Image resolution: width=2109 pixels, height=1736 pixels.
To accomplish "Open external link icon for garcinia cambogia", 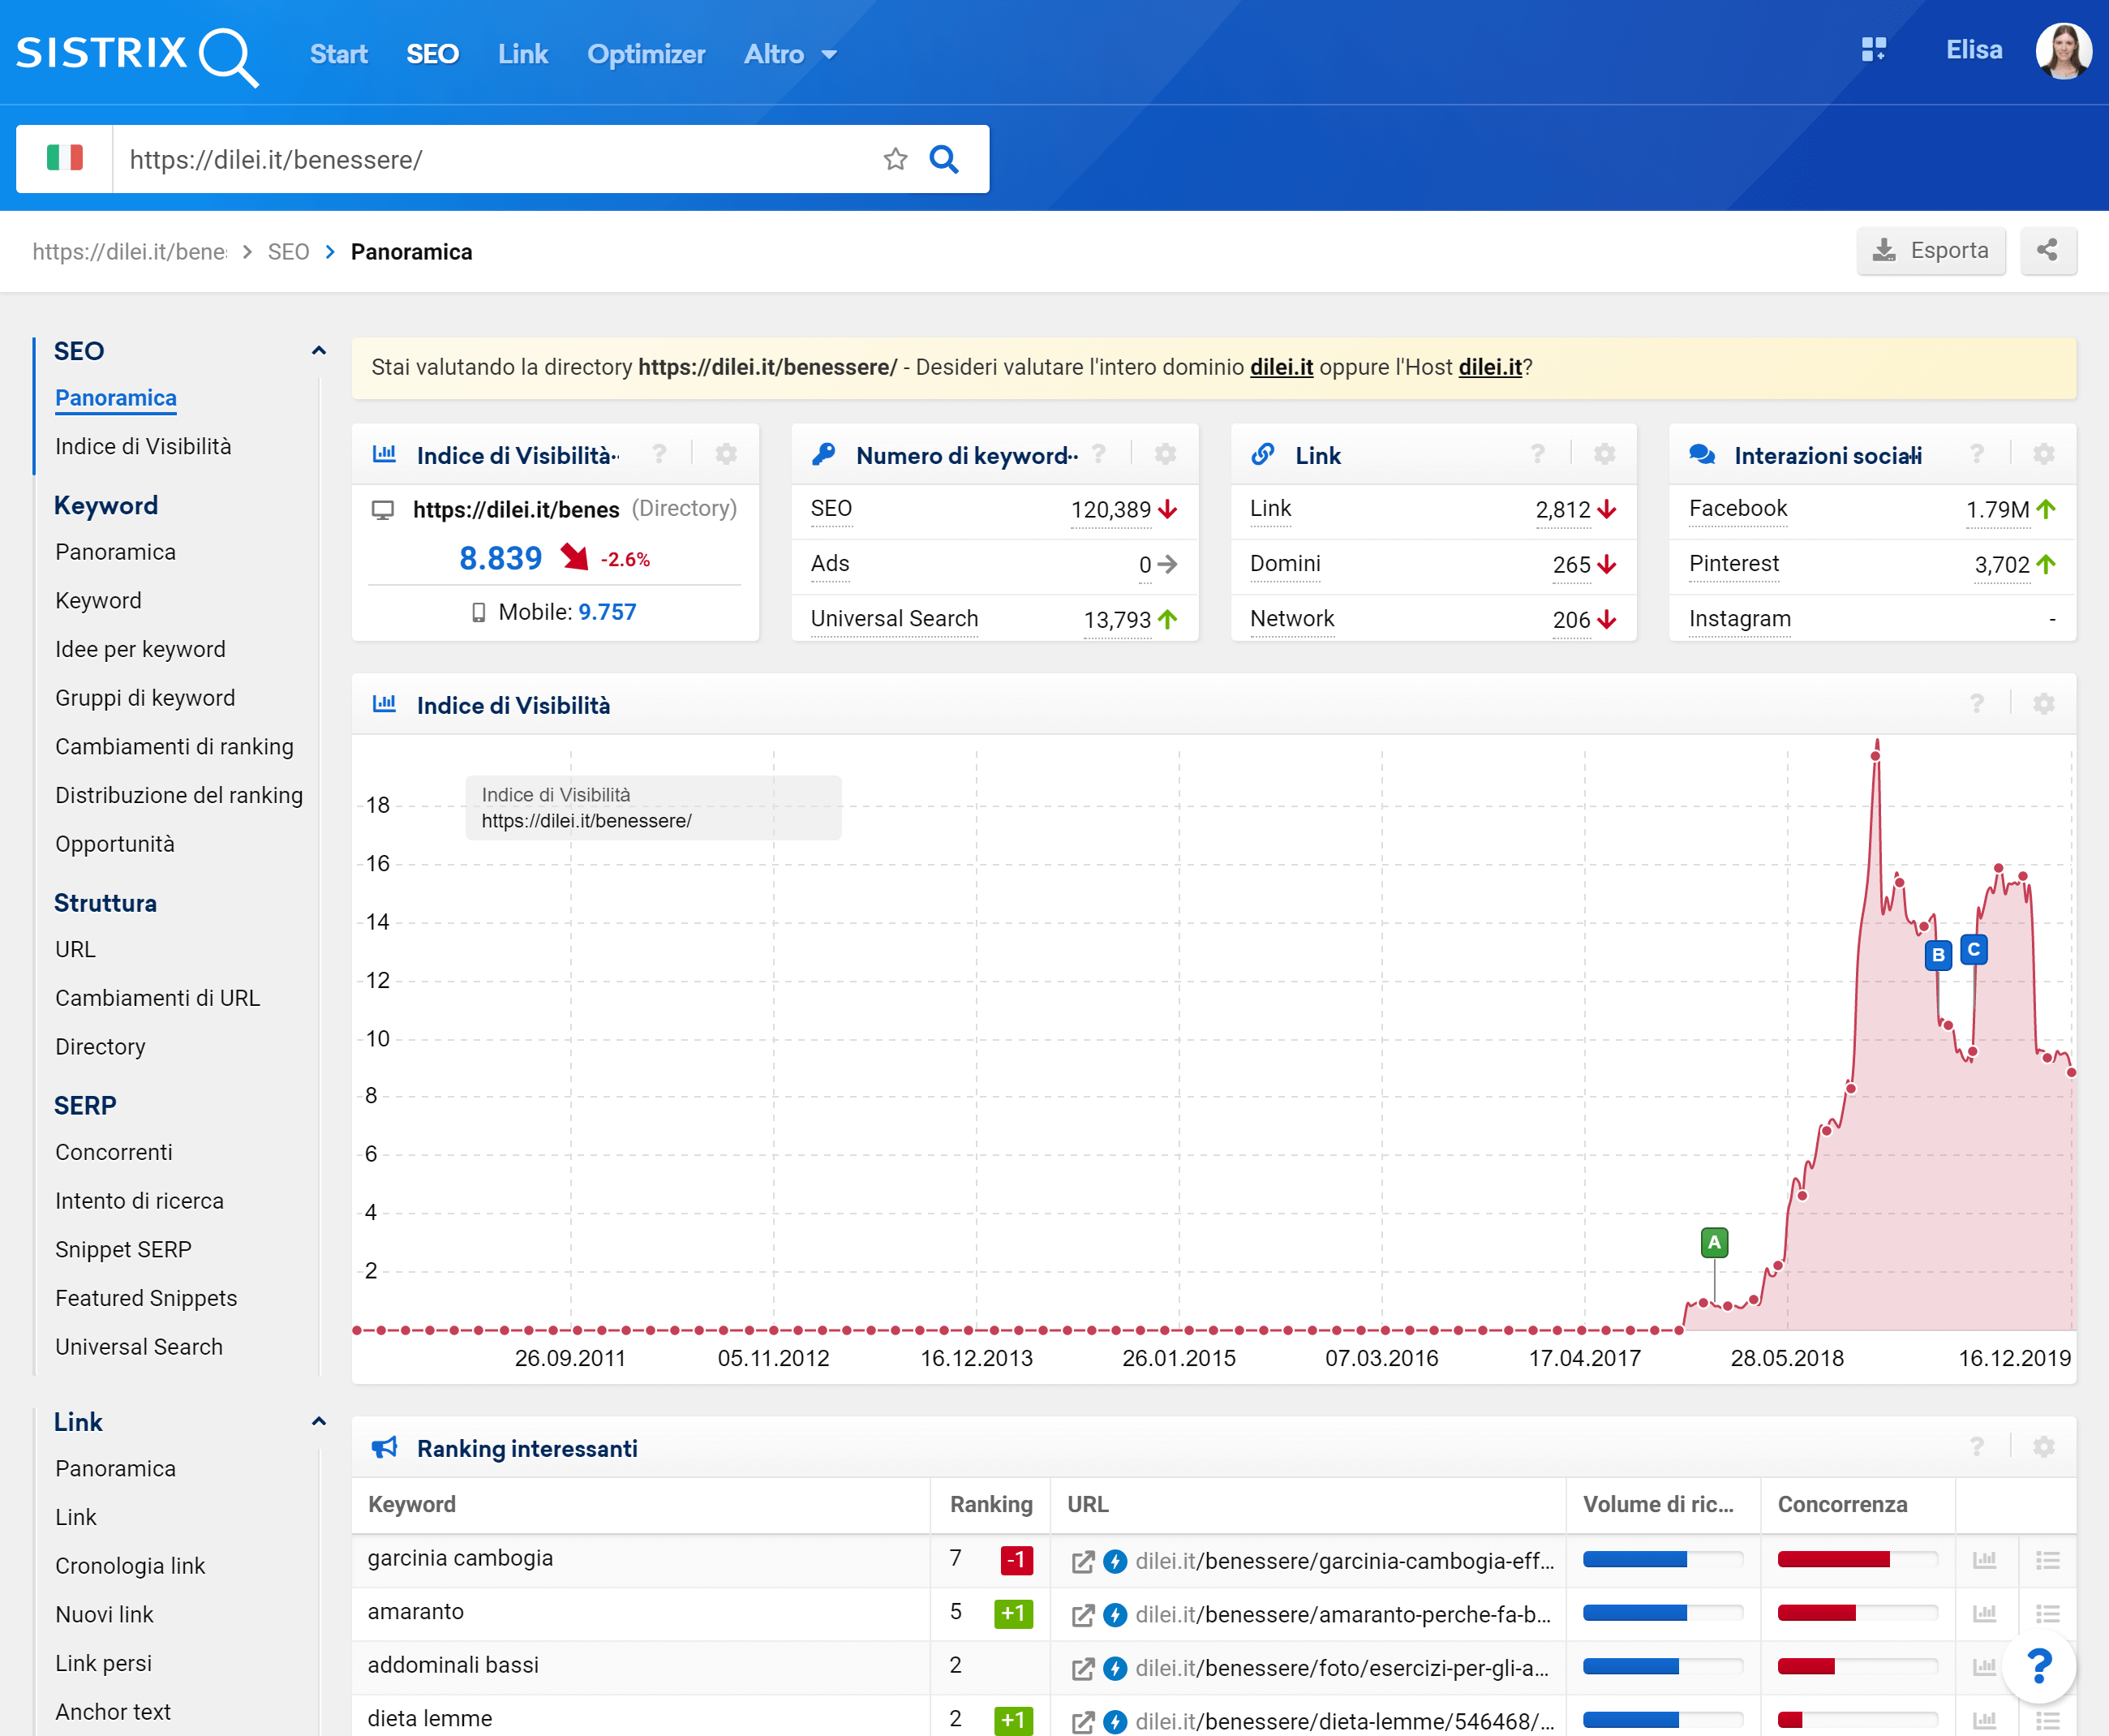I will [x=1082, y=1561].
